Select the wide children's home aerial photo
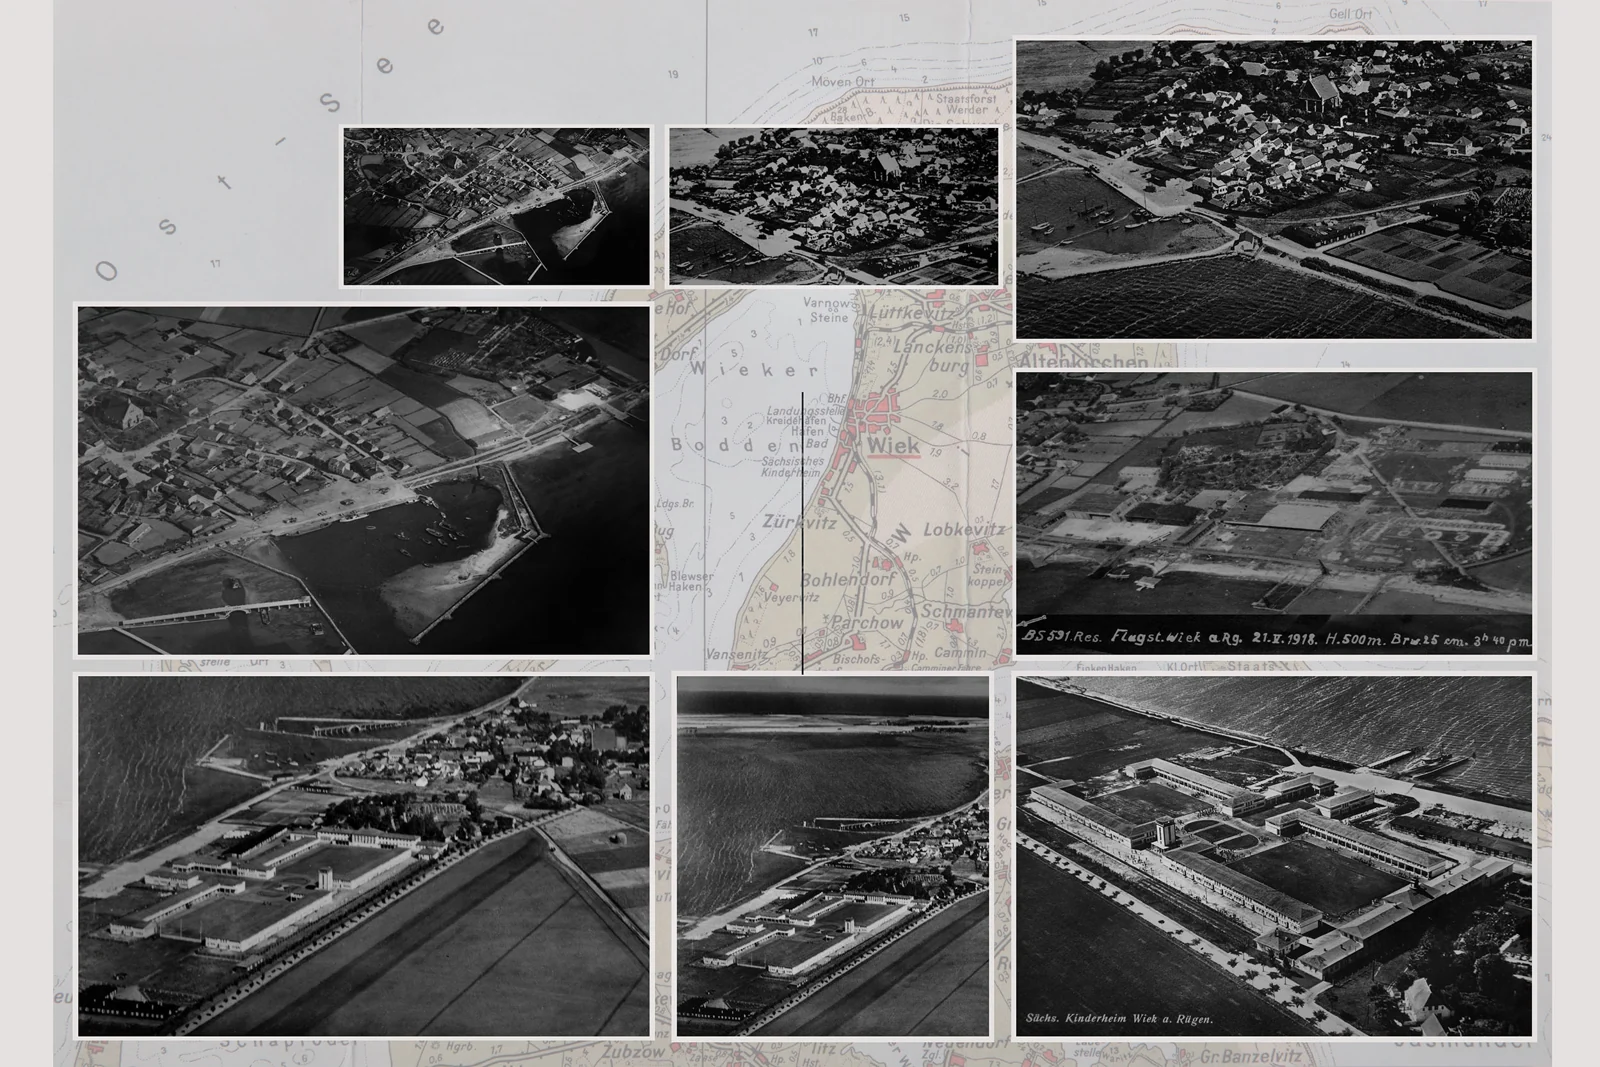This screenshot has width=1600, height=1067. [364, 856]
